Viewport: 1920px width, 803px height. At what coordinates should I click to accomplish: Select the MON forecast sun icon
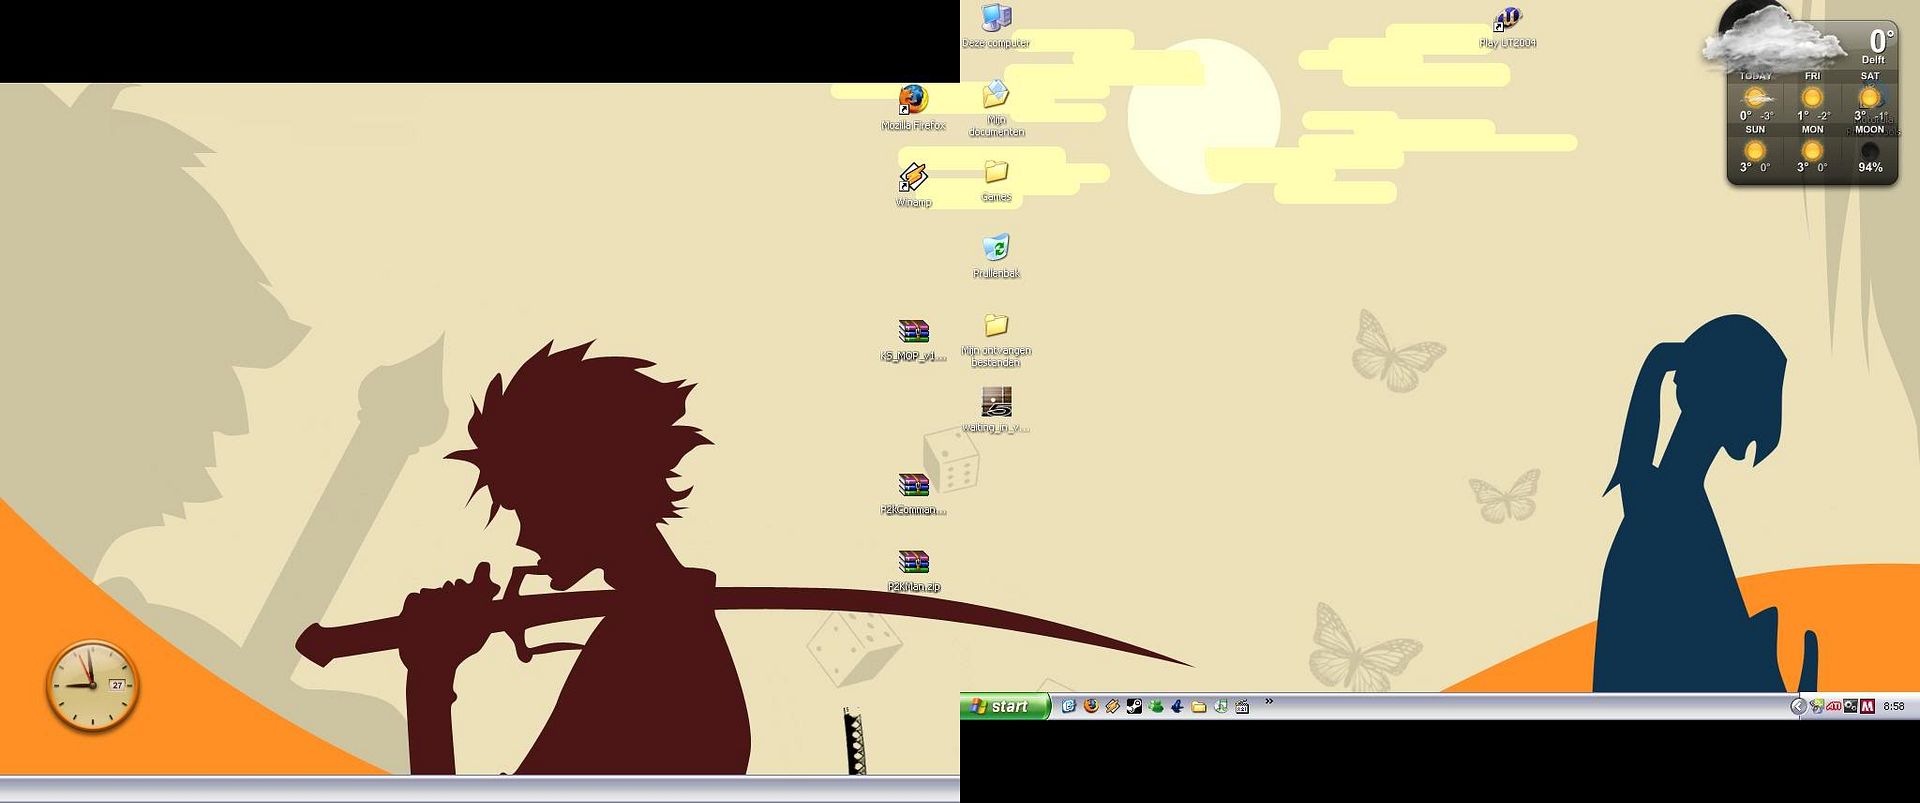[x=1811, y=151]
